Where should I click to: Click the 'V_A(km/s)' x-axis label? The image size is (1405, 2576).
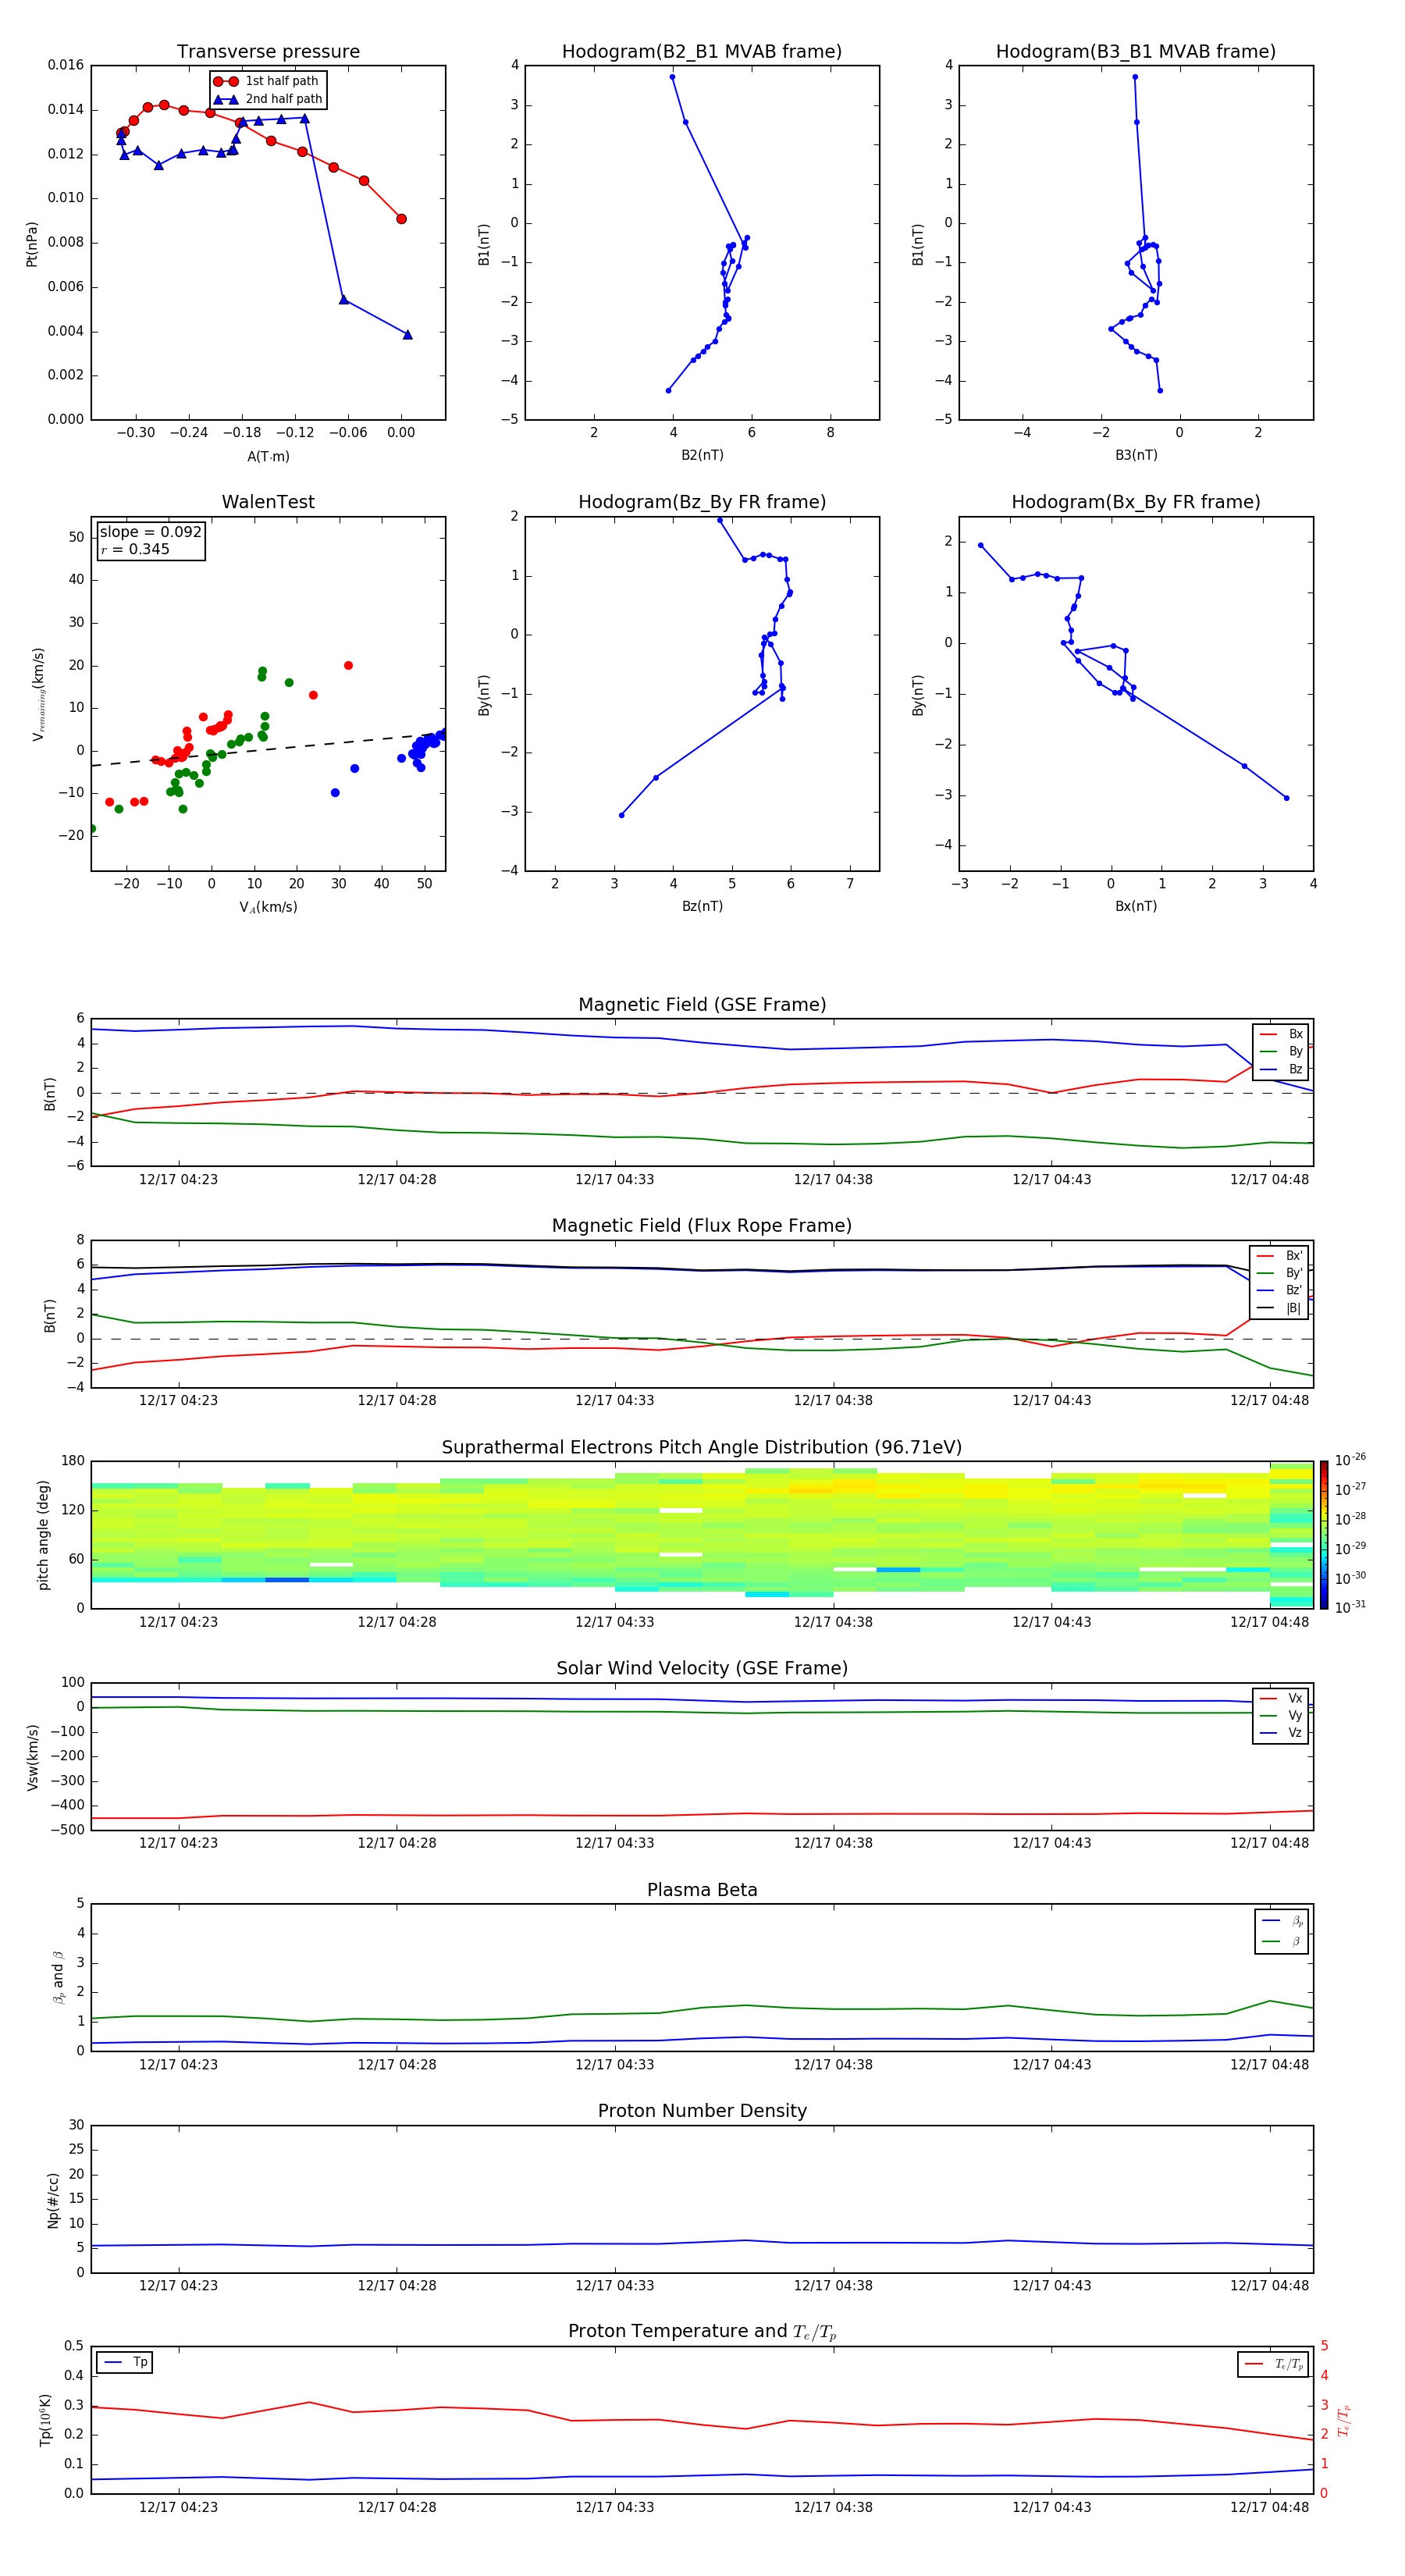click(268, 907)
